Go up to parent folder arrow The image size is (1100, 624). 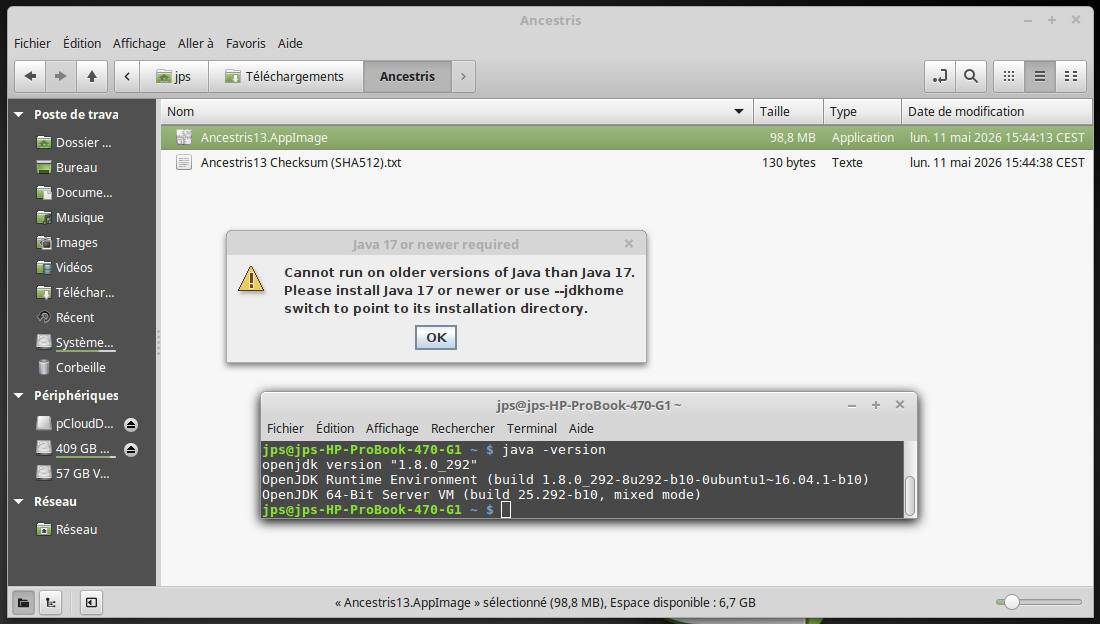[x=92, y=76]
